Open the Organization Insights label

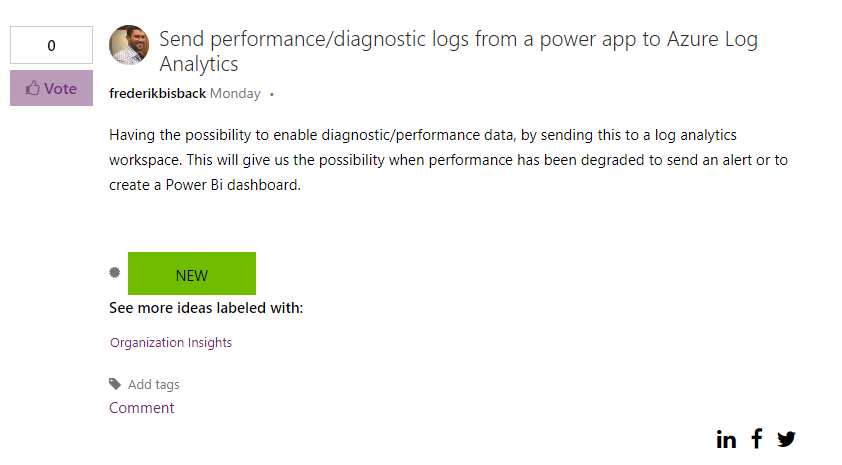tap(171, 342)
